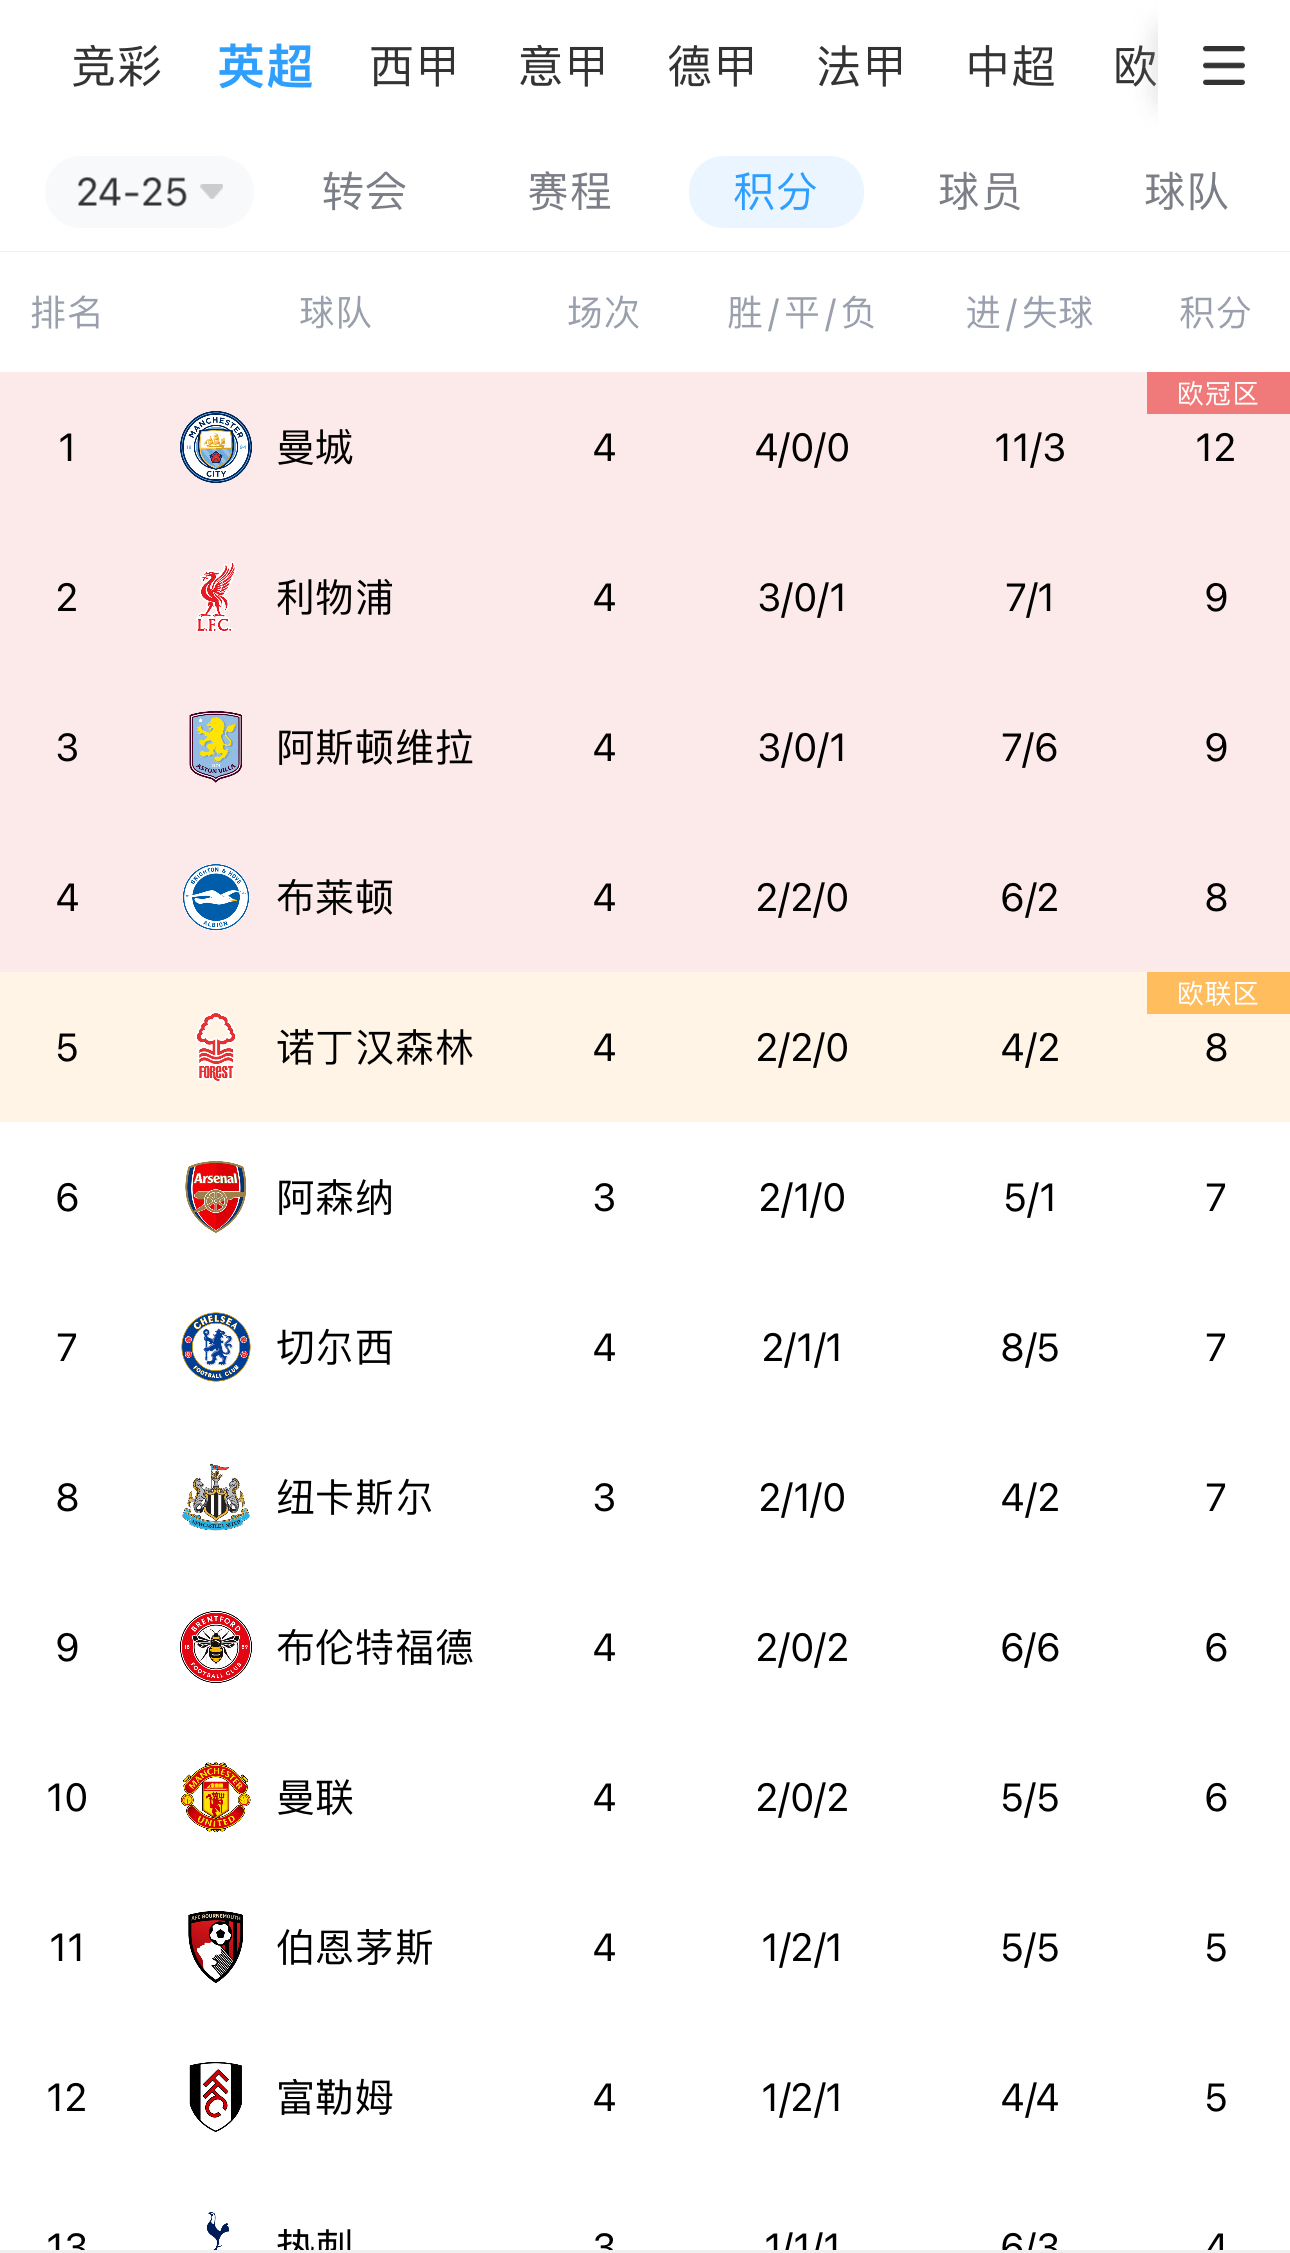Expand the season selector chevron
Viewport: 1290px width, 2253px height.
(210, 192)
